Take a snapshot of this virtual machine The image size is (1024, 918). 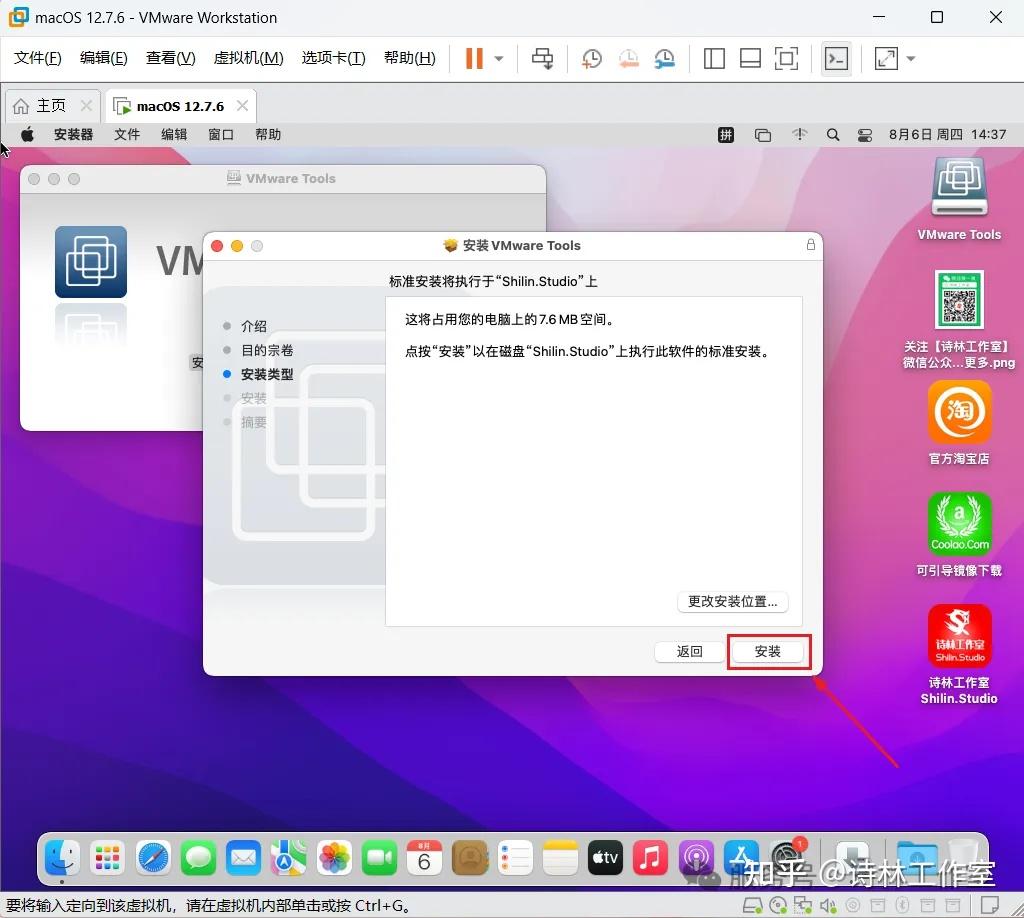pos(592,58)
